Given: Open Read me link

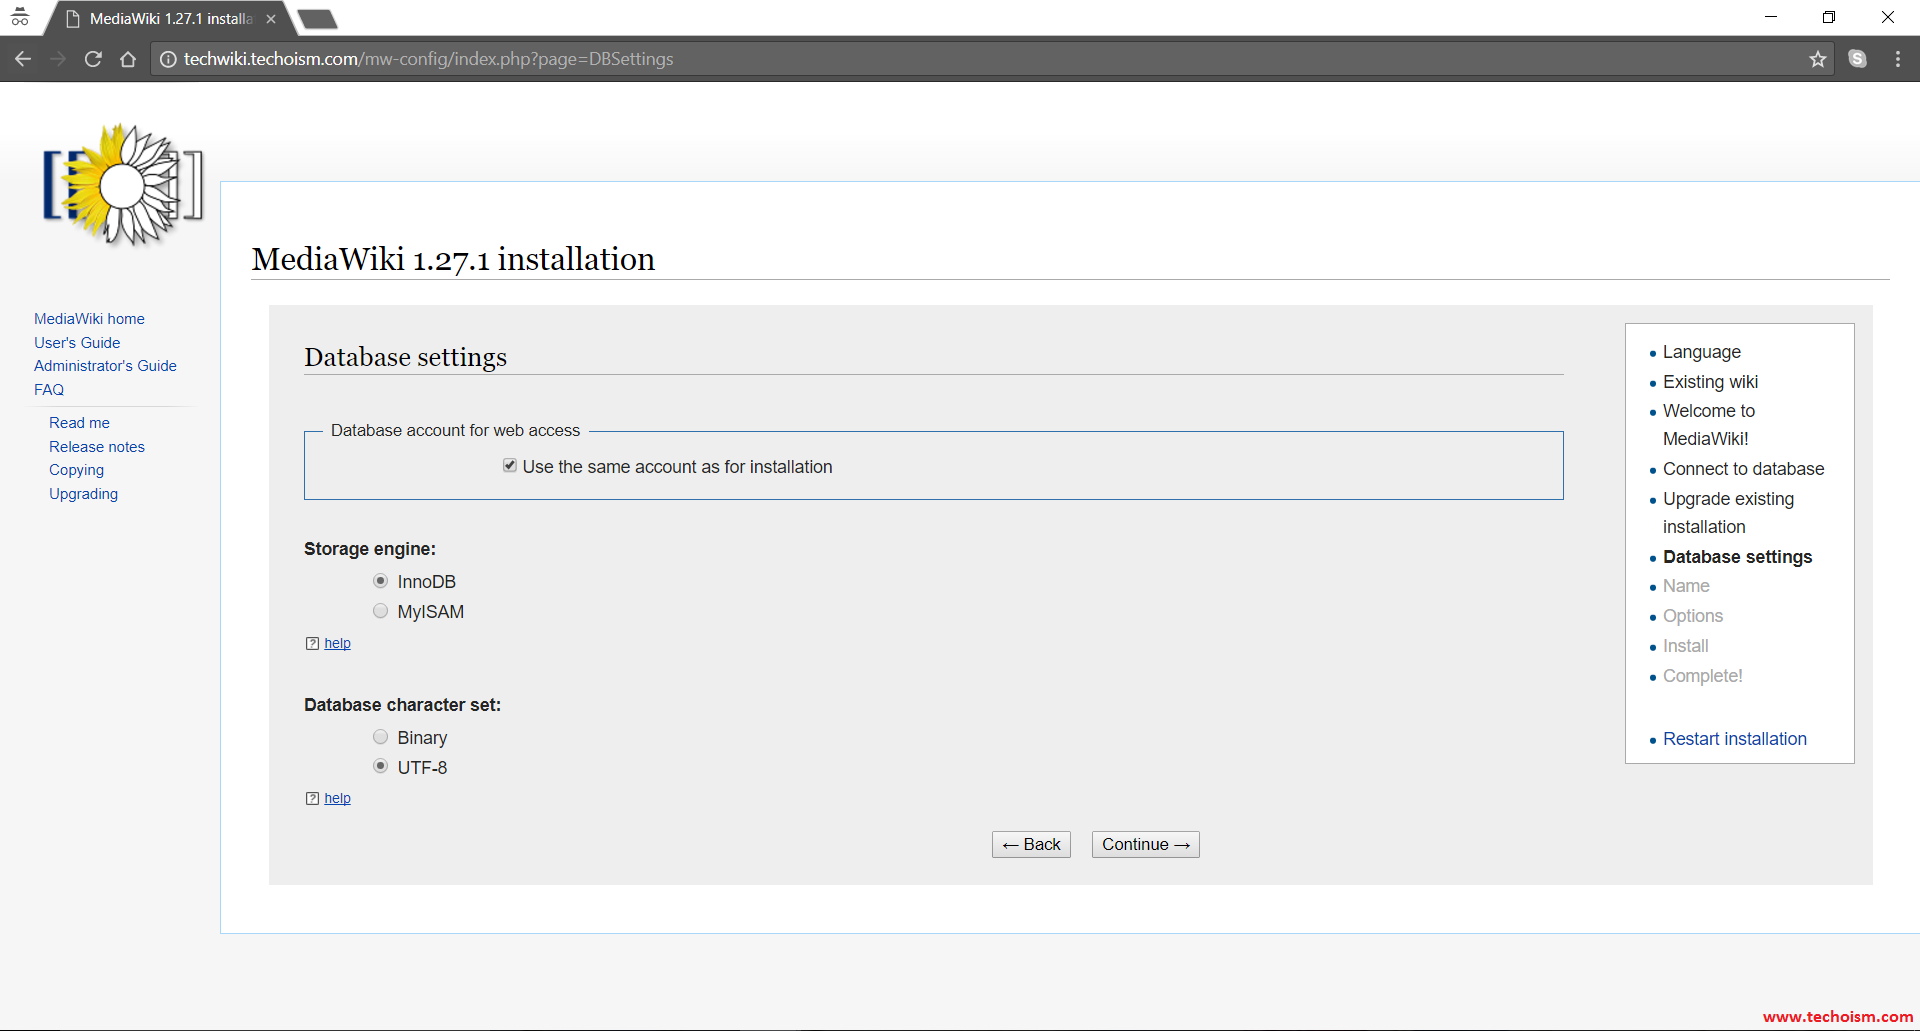Looking at the screenshot, I should (79, 423).
